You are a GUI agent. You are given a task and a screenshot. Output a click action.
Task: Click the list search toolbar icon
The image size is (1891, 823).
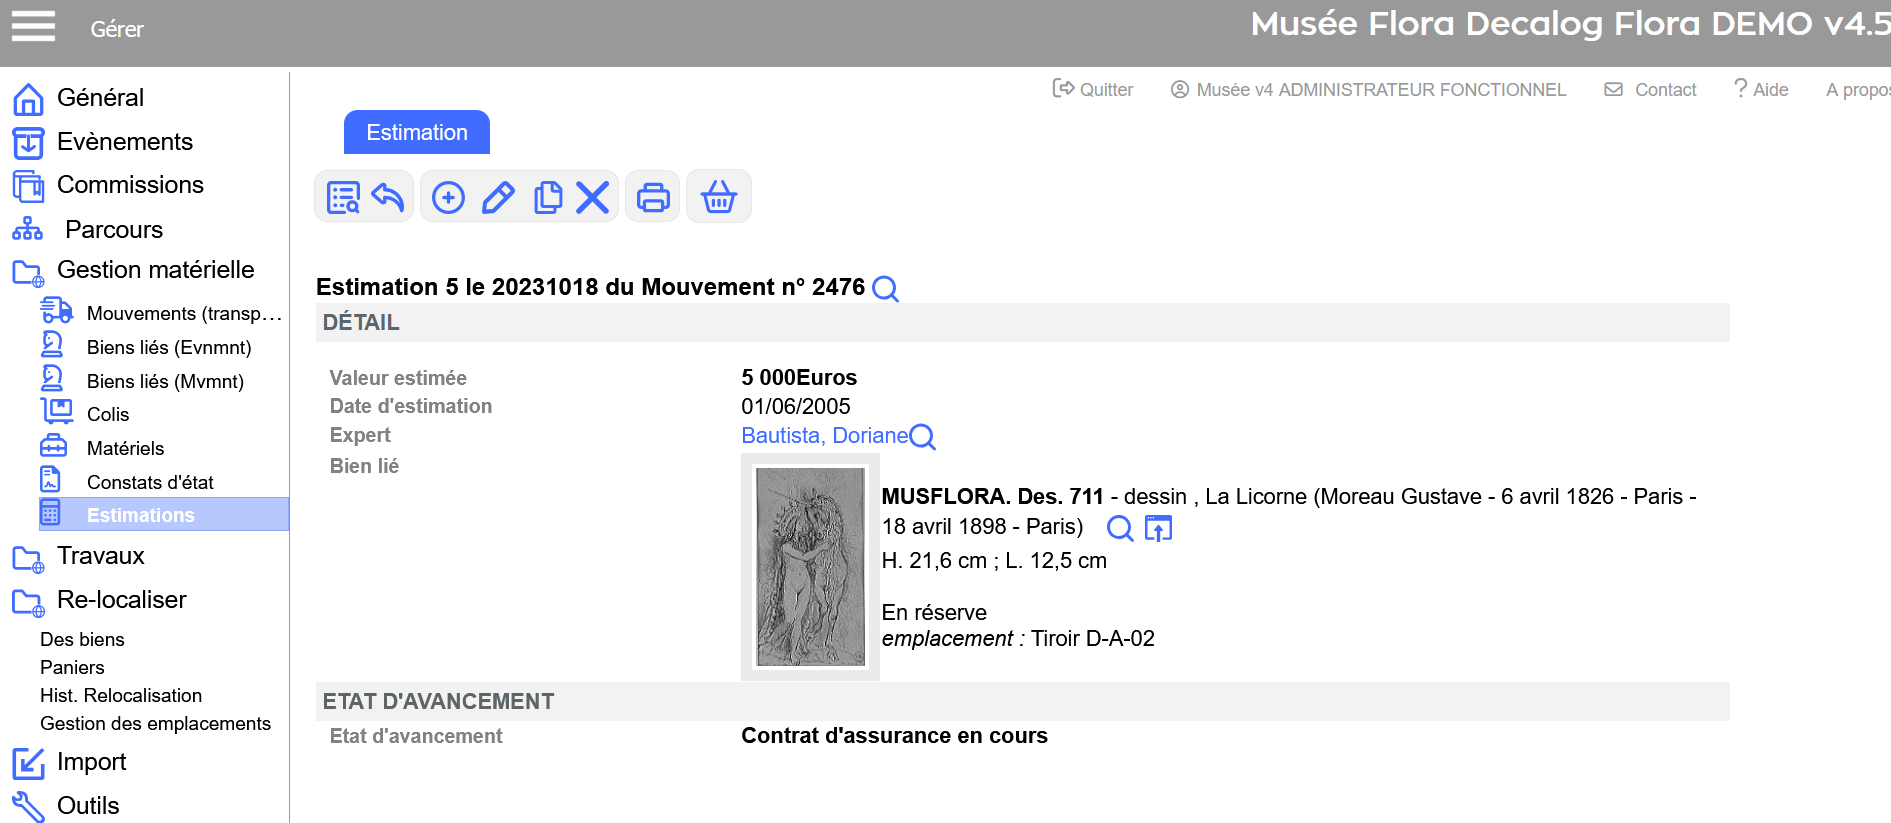click(343, 197)
